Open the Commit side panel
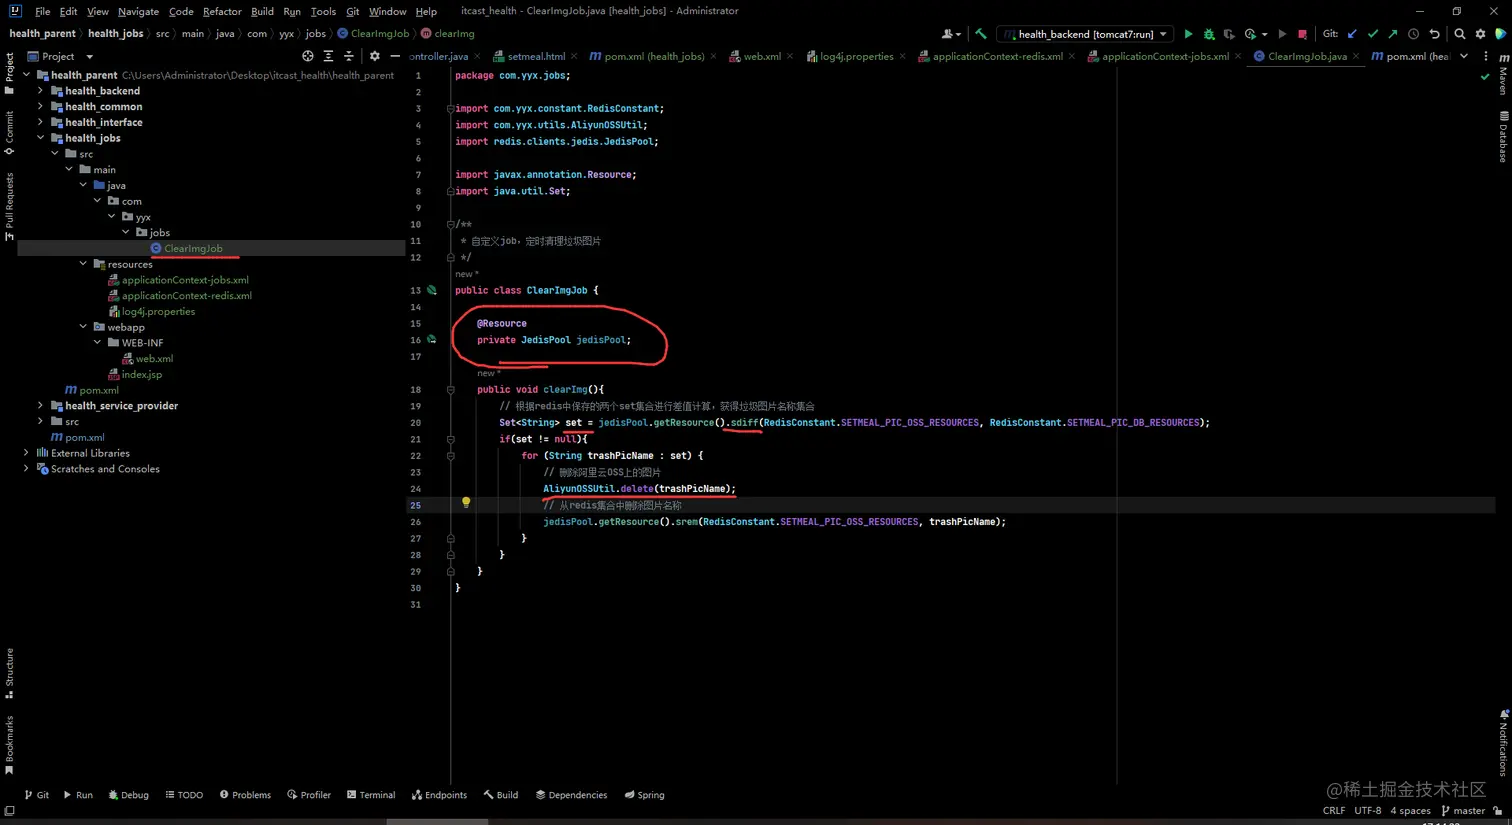Screen dimensions: 1512x825 [x=9, y=133]
